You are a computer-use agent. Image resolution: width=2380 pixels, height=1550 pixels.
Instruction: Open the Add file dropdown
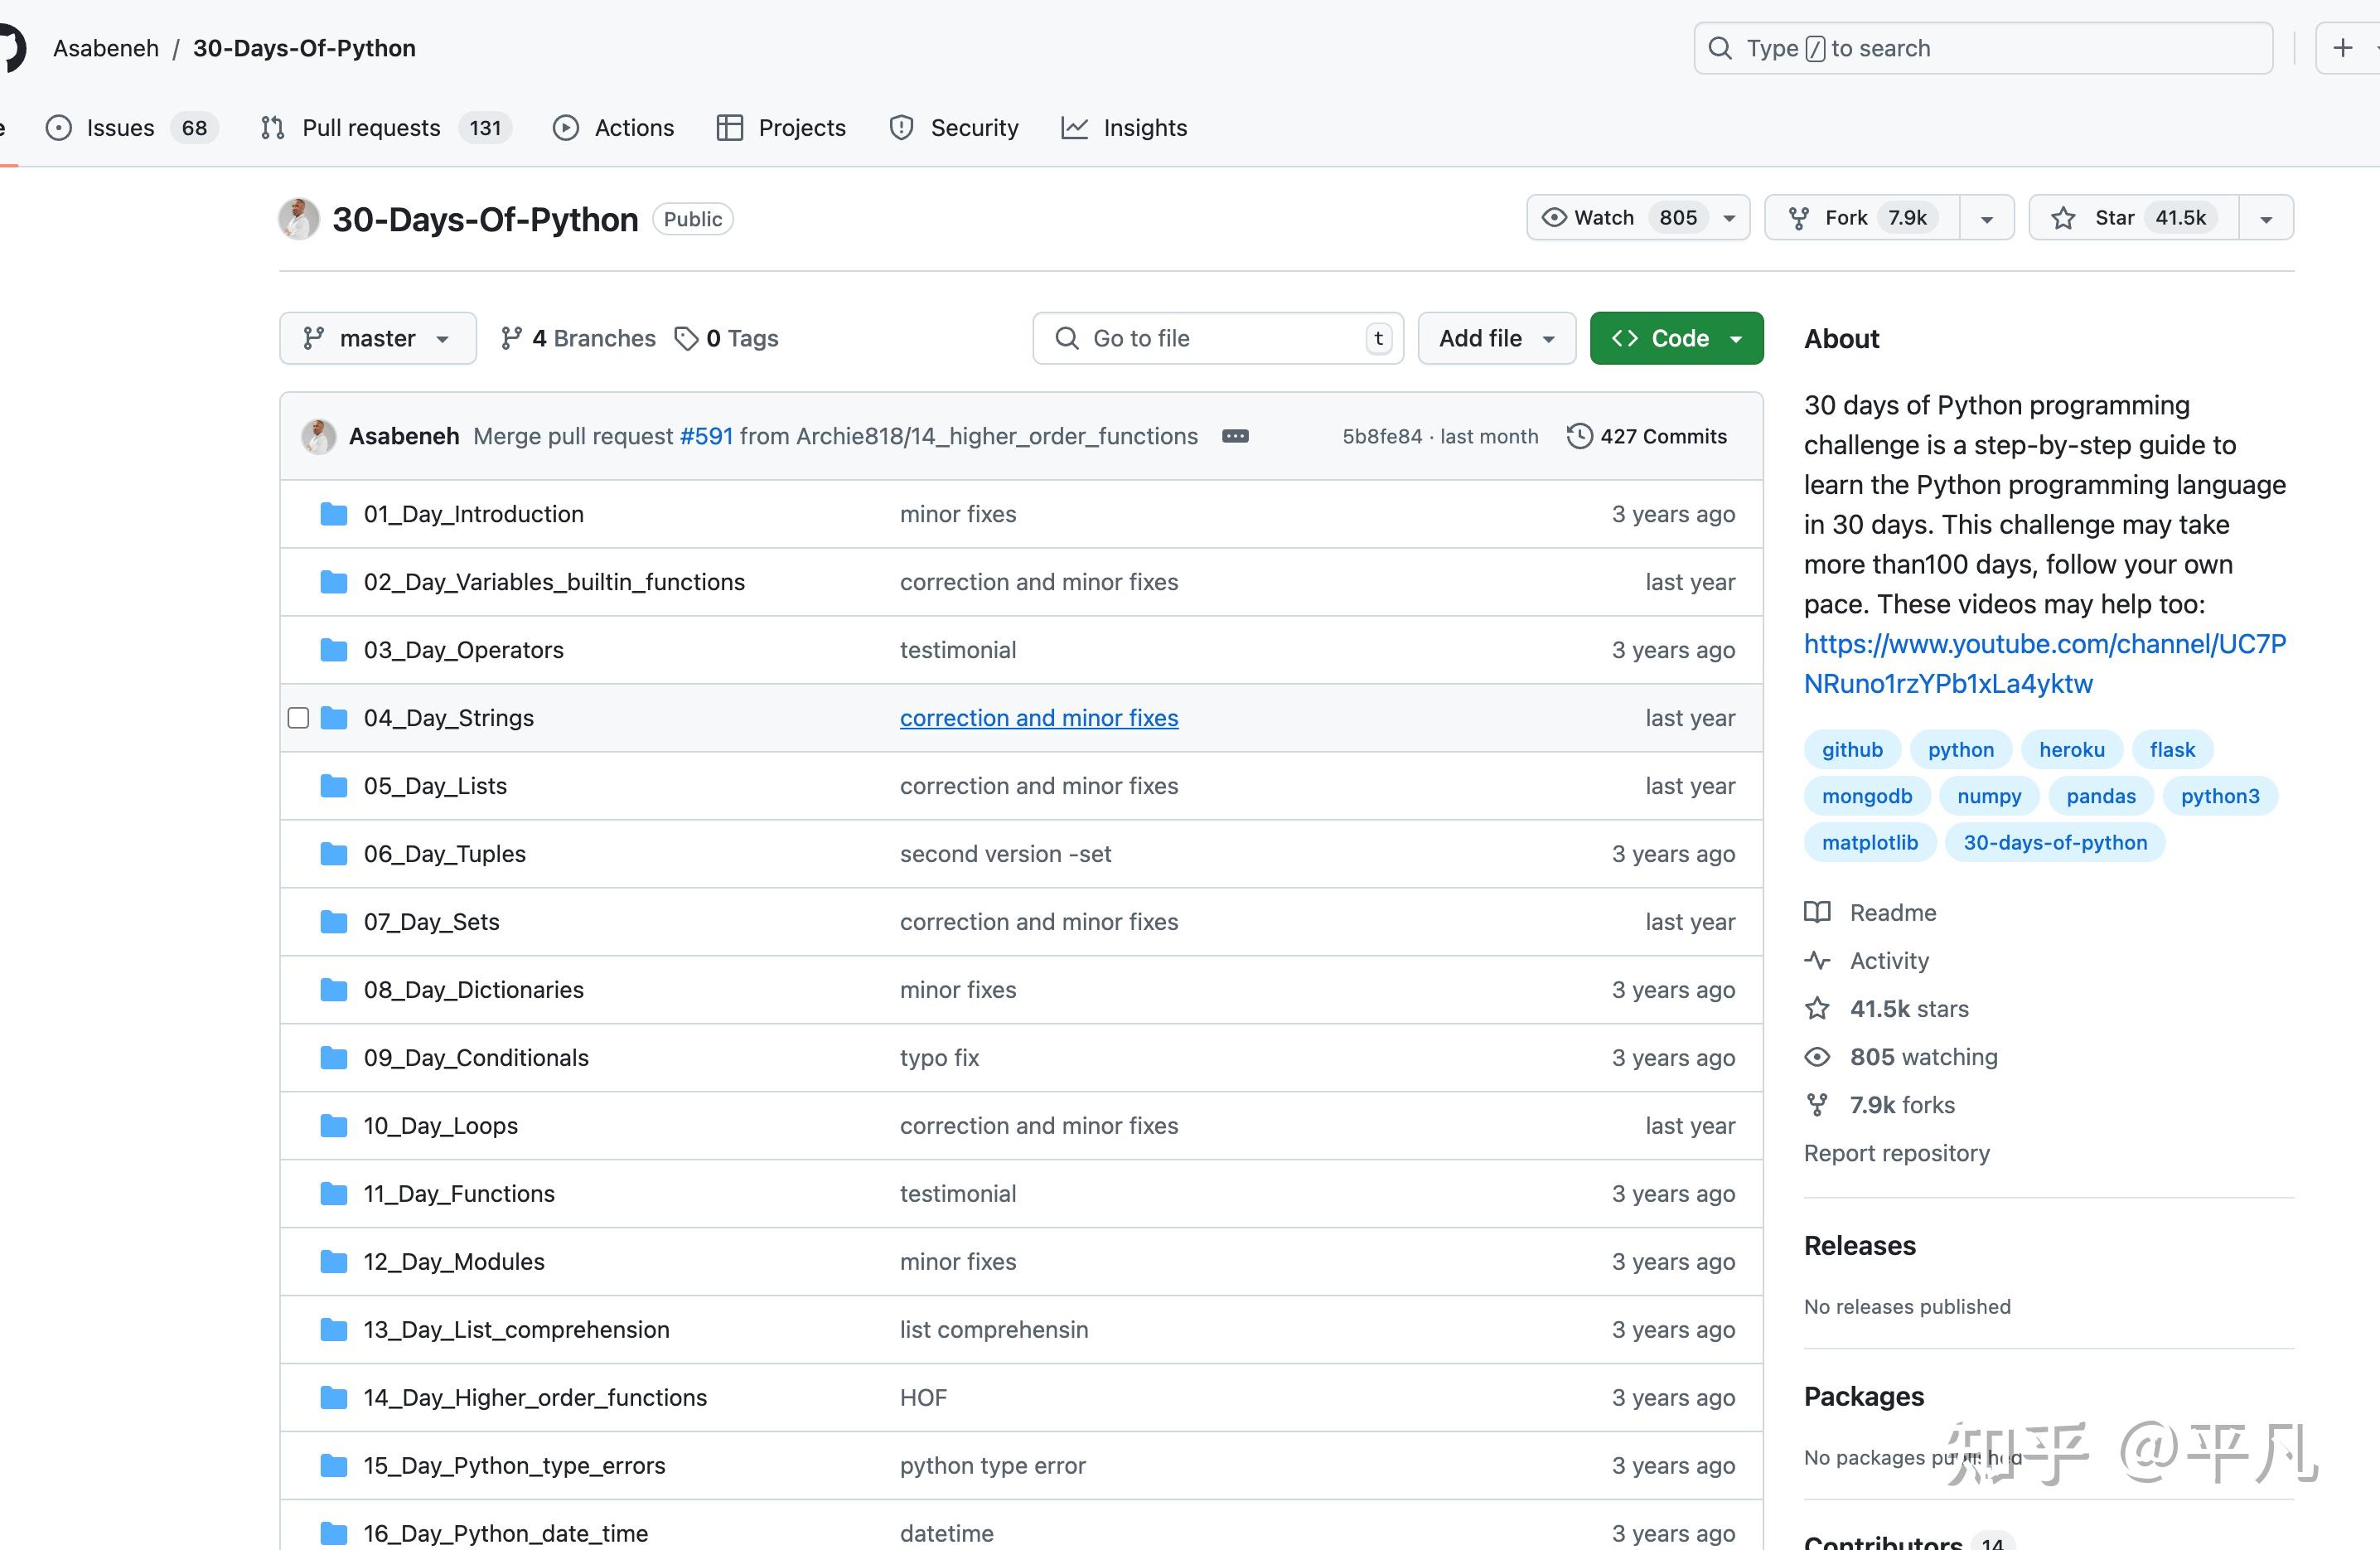point(1497,338)
